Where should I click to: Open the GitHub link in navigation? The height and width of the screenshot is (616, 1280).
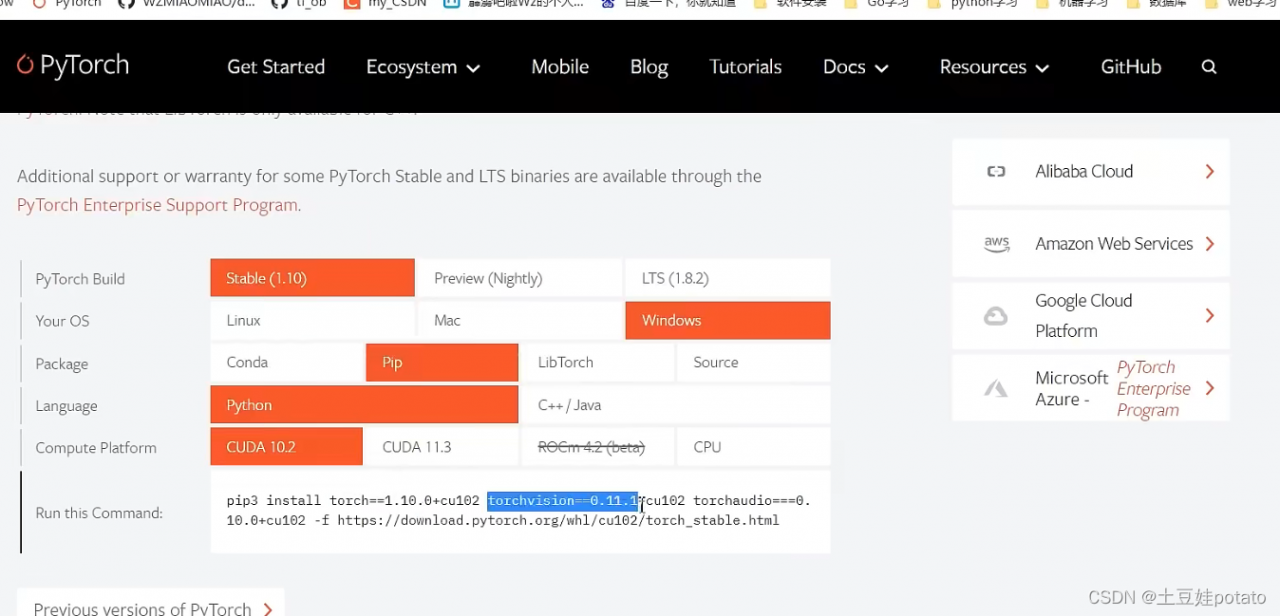[x=1131, y=67]
